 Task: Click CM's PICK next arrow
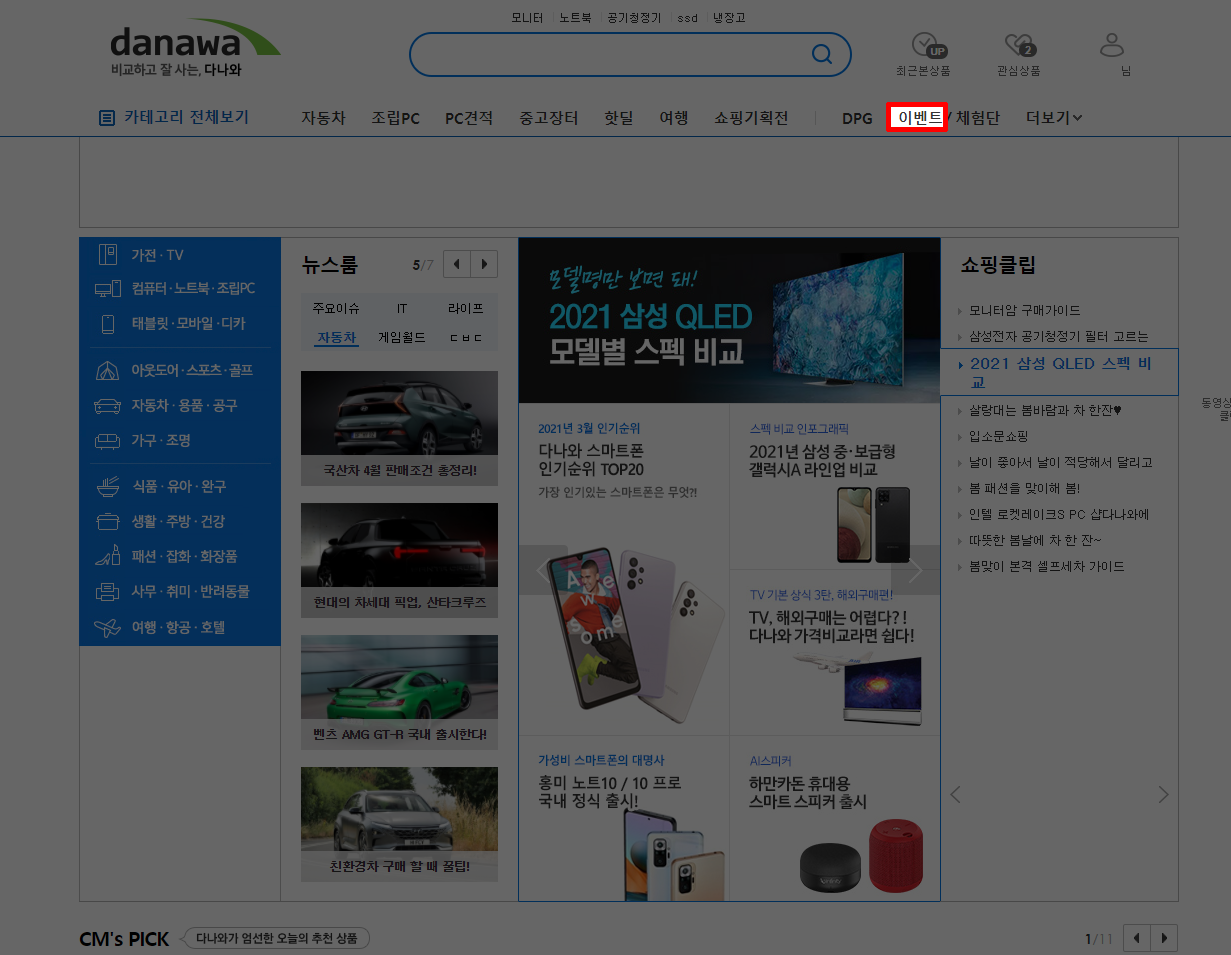(1164, 939)
